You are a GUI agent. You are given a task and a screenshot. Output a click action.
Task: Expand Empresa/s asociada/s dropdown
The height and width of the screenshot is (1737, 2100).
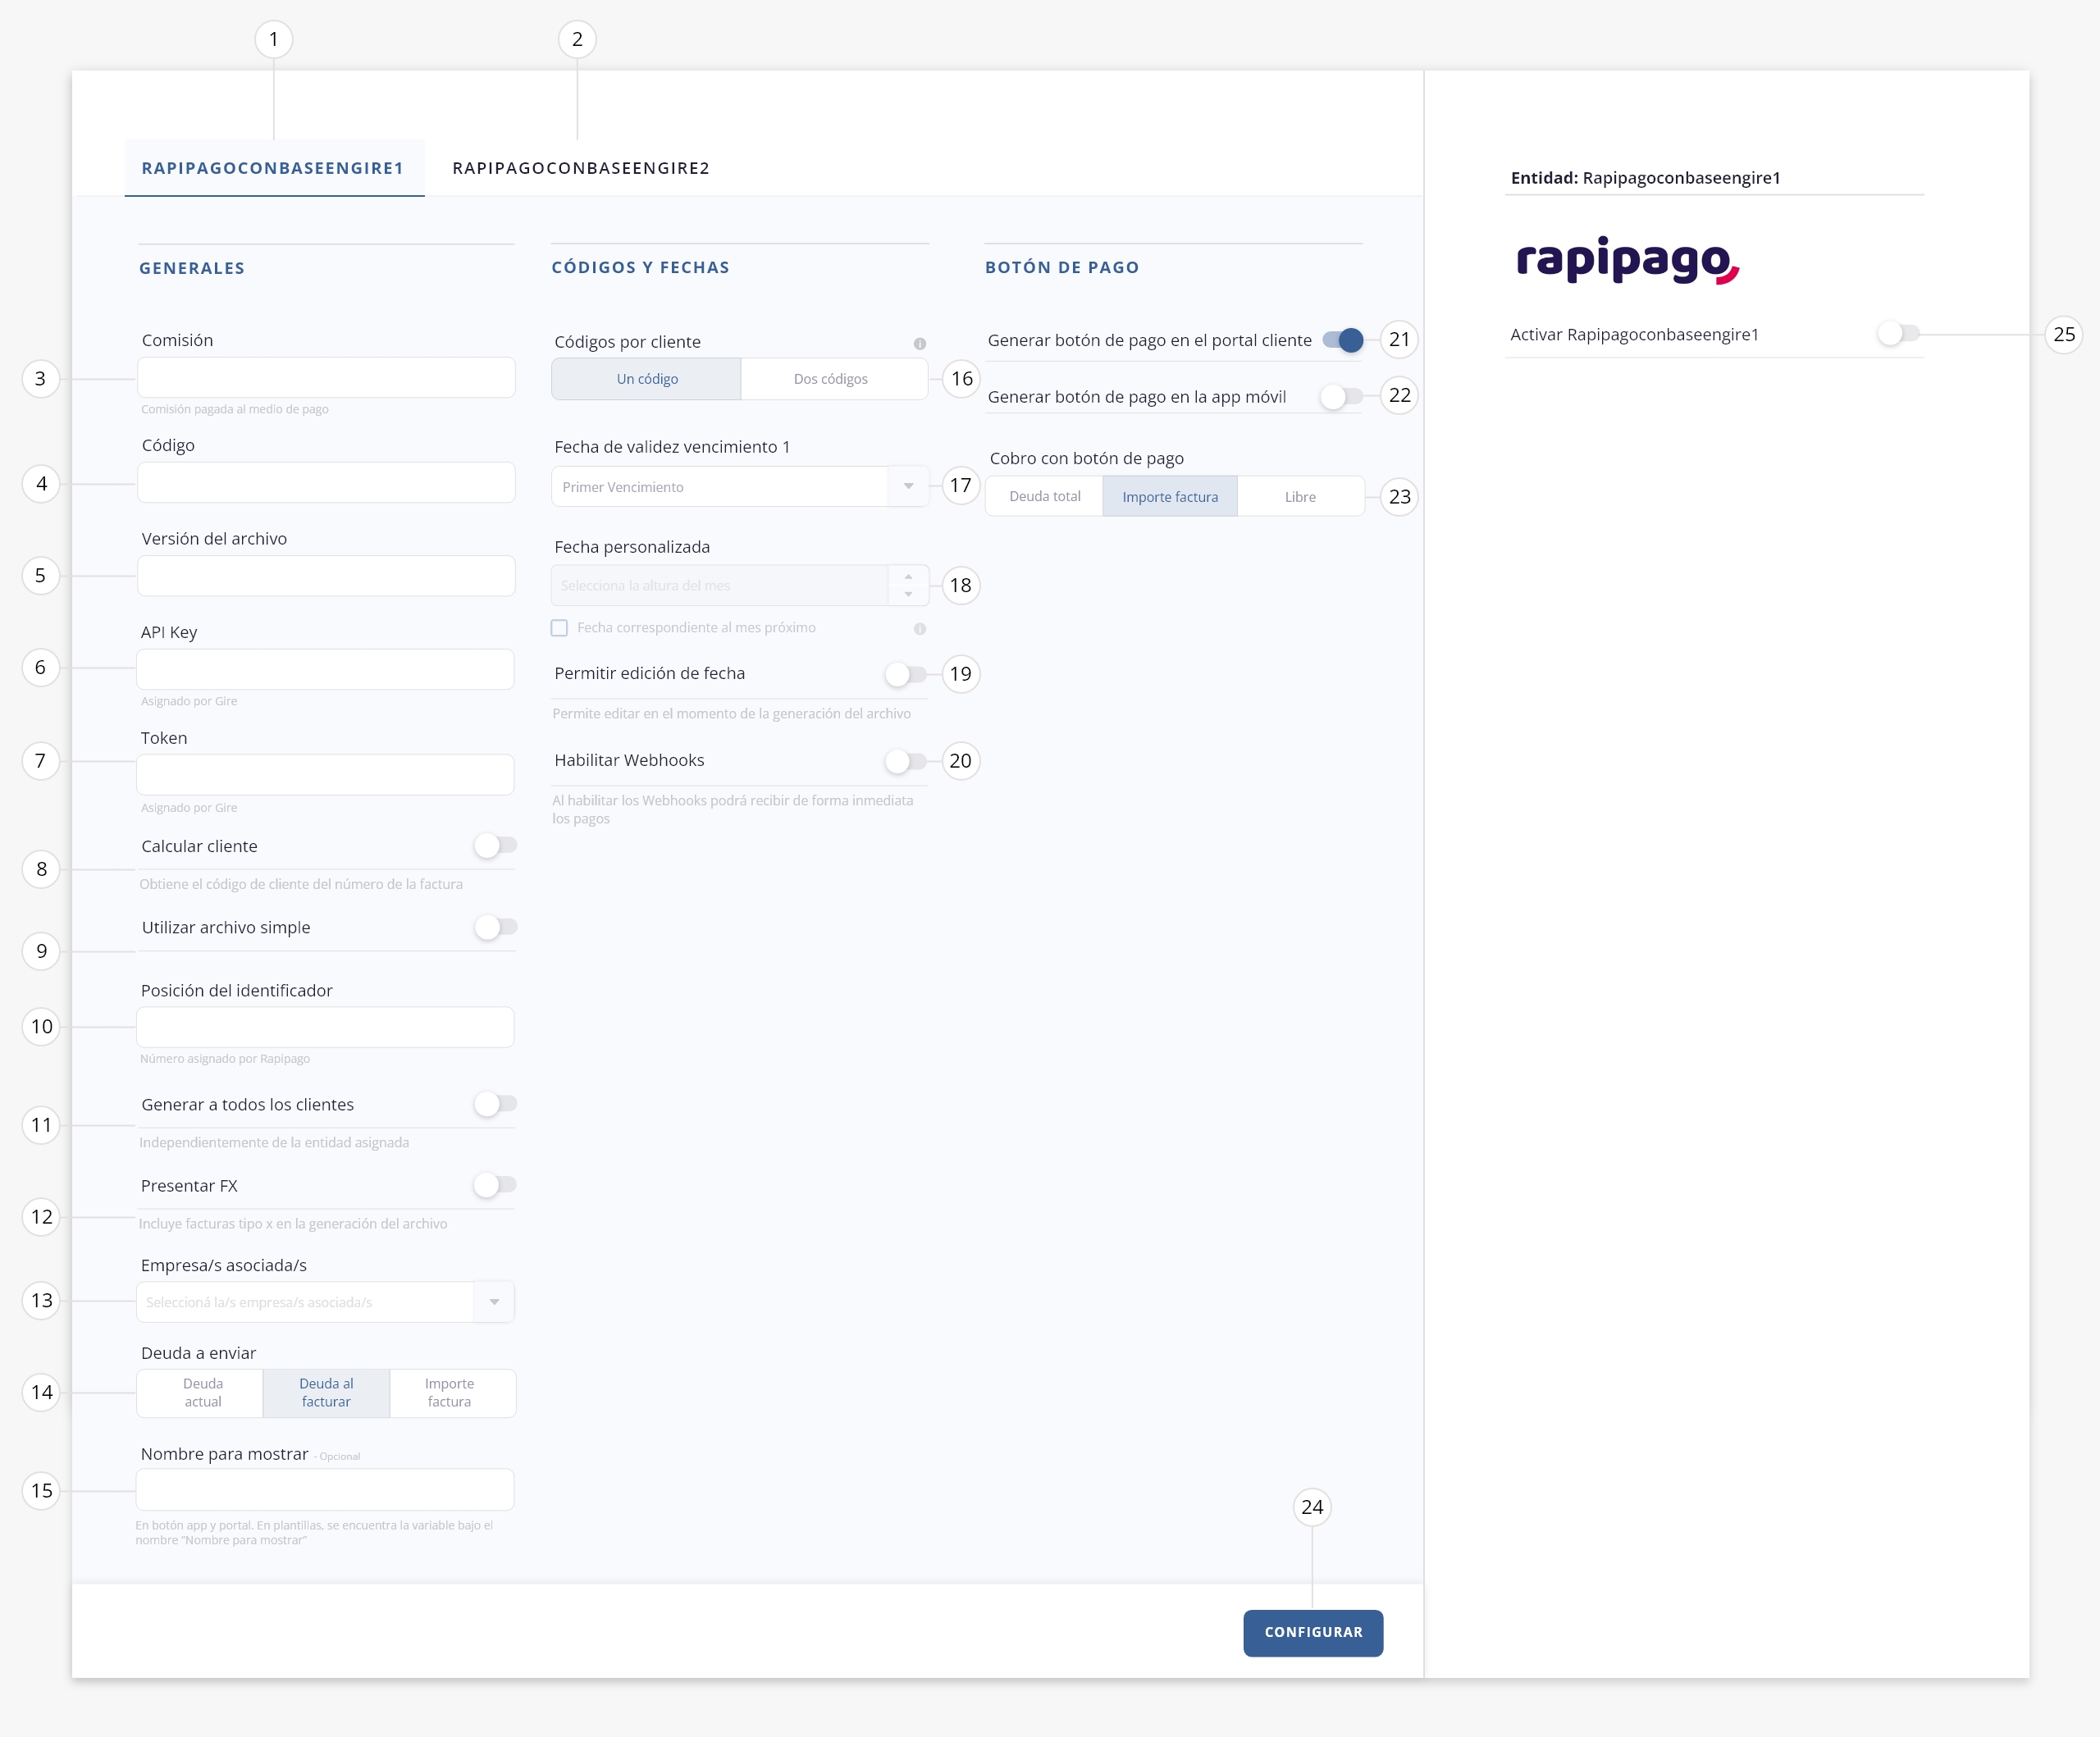click(x=494, y=1302)
